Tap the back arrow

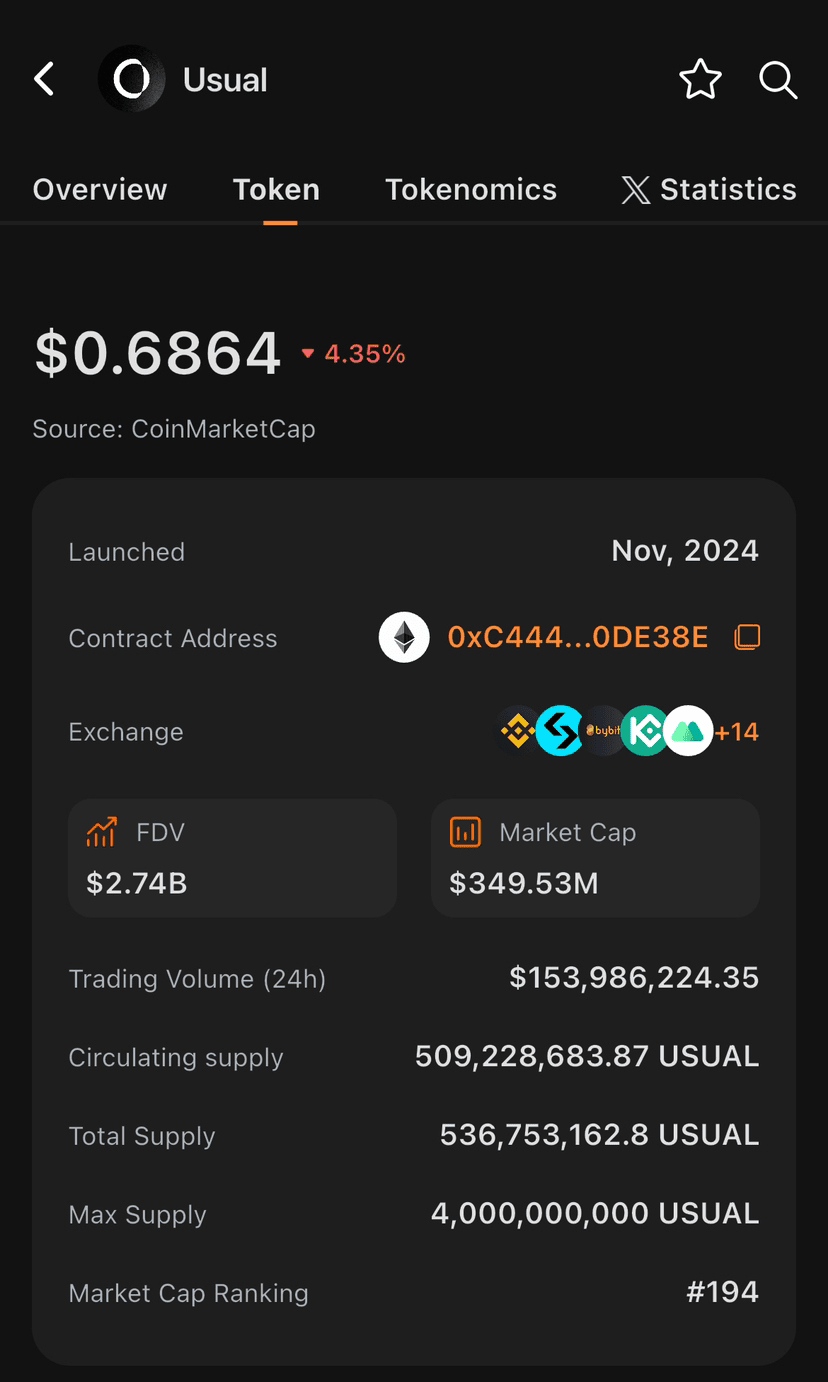click(x=44, y=79)
